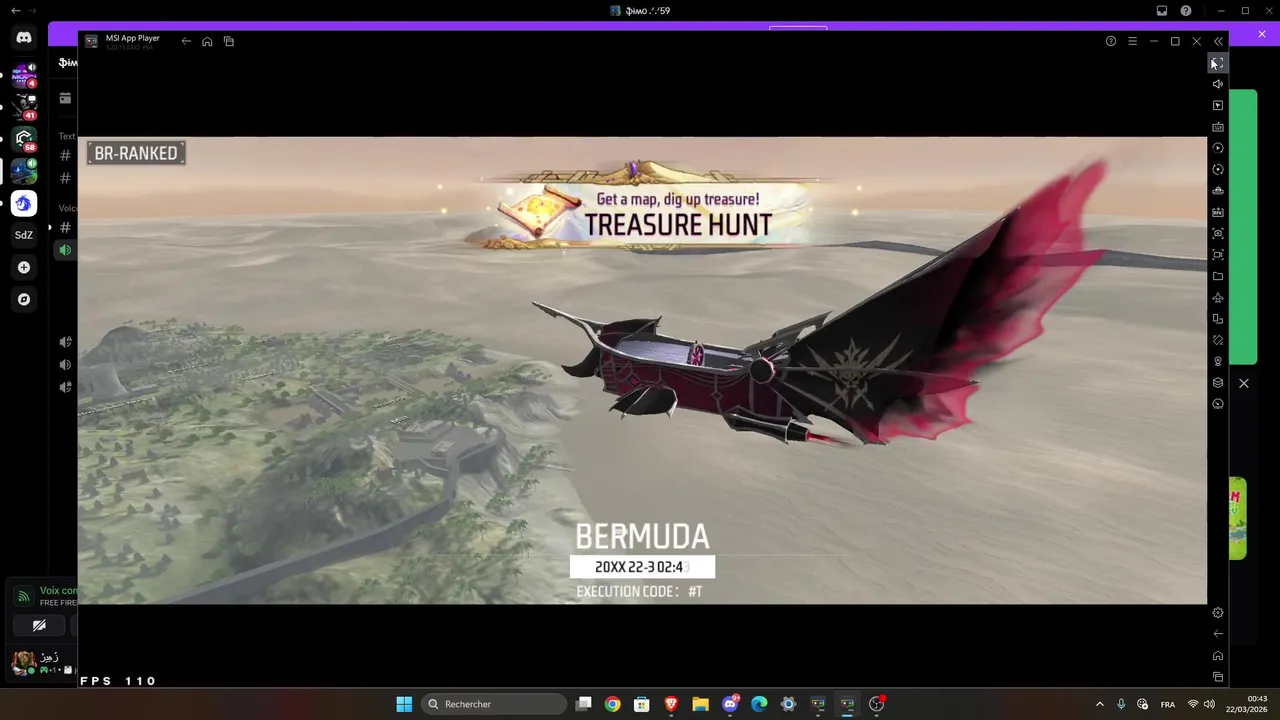
Task: Collapse the MSI sidebar with double chevron
Action: pos(1218,41)
